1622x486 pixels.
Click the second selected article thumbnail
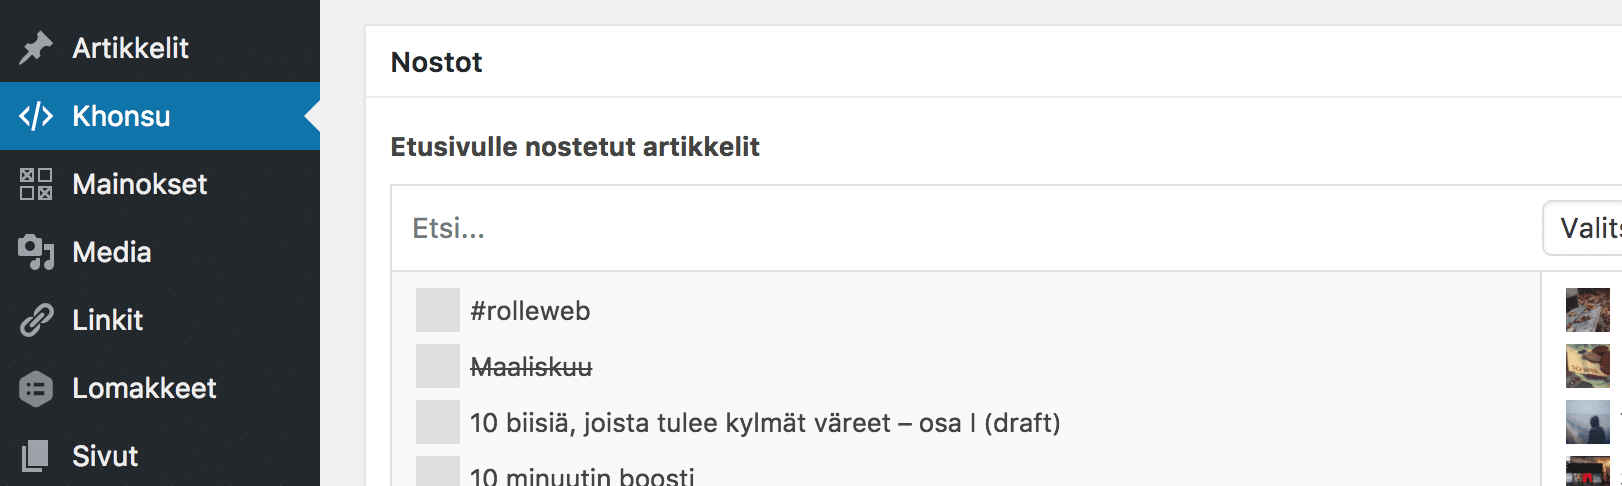(x=1588, y=366)
